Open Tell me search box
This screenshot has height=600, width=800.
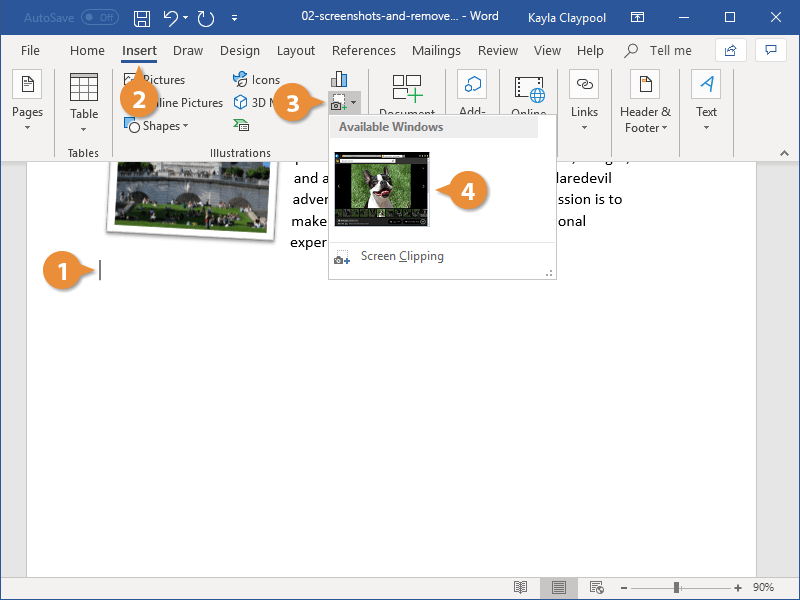click(x=658, y=50)
